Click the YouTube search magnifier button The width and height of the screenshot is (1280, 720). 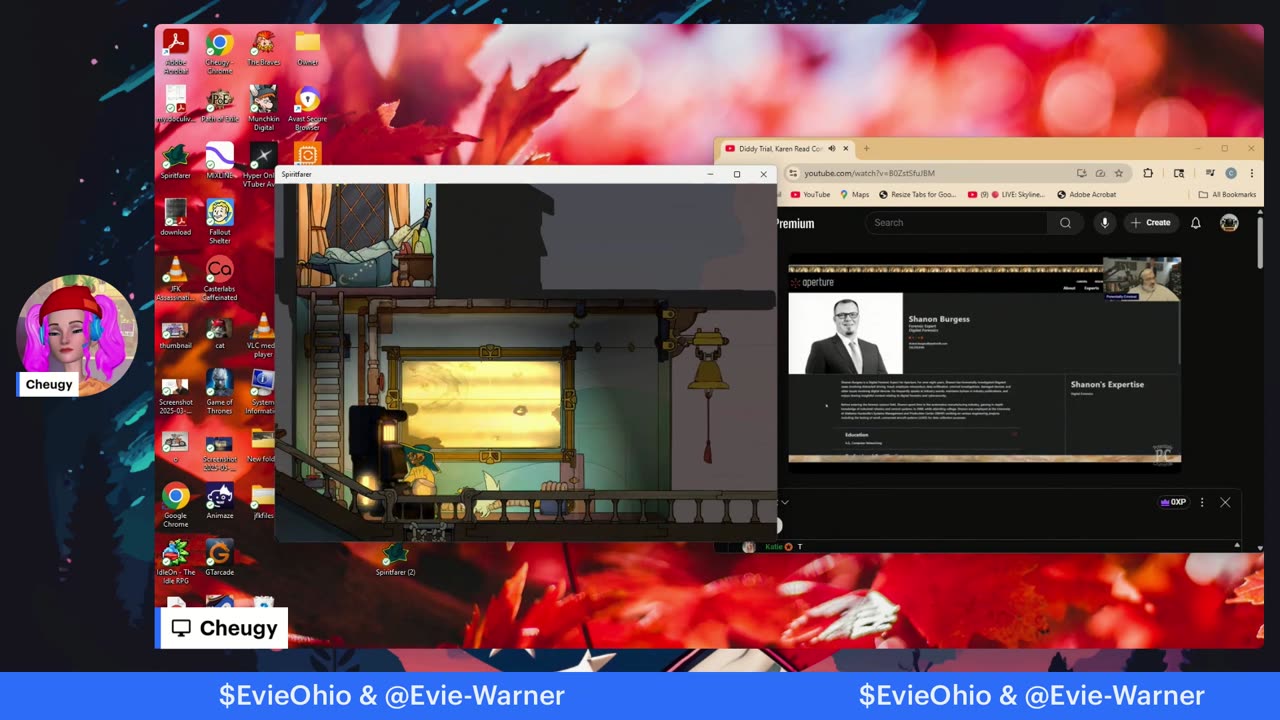[x=1066, y=223]
